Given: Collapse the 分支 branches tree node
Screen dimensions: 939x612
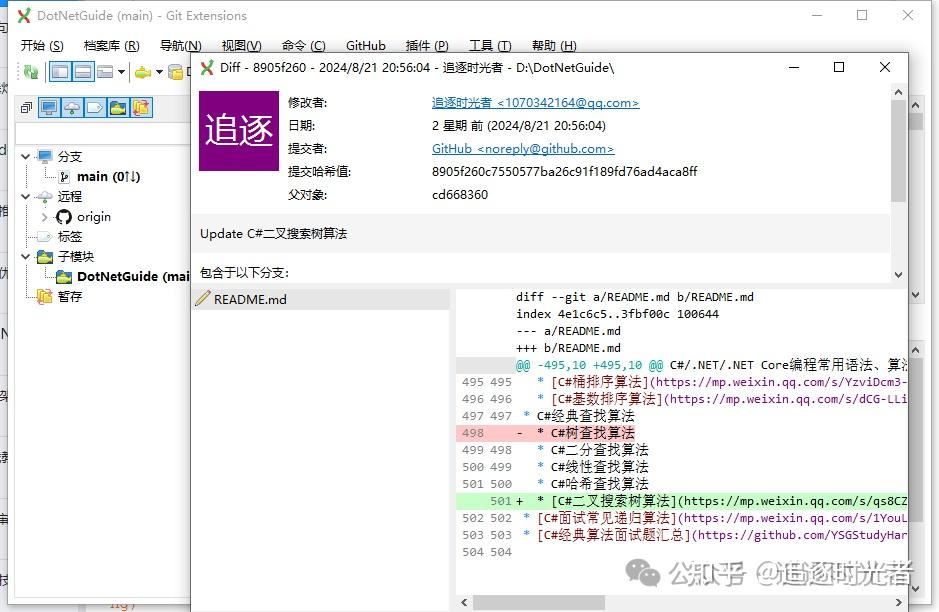Looking at the screenshot, I should point(25,156).
